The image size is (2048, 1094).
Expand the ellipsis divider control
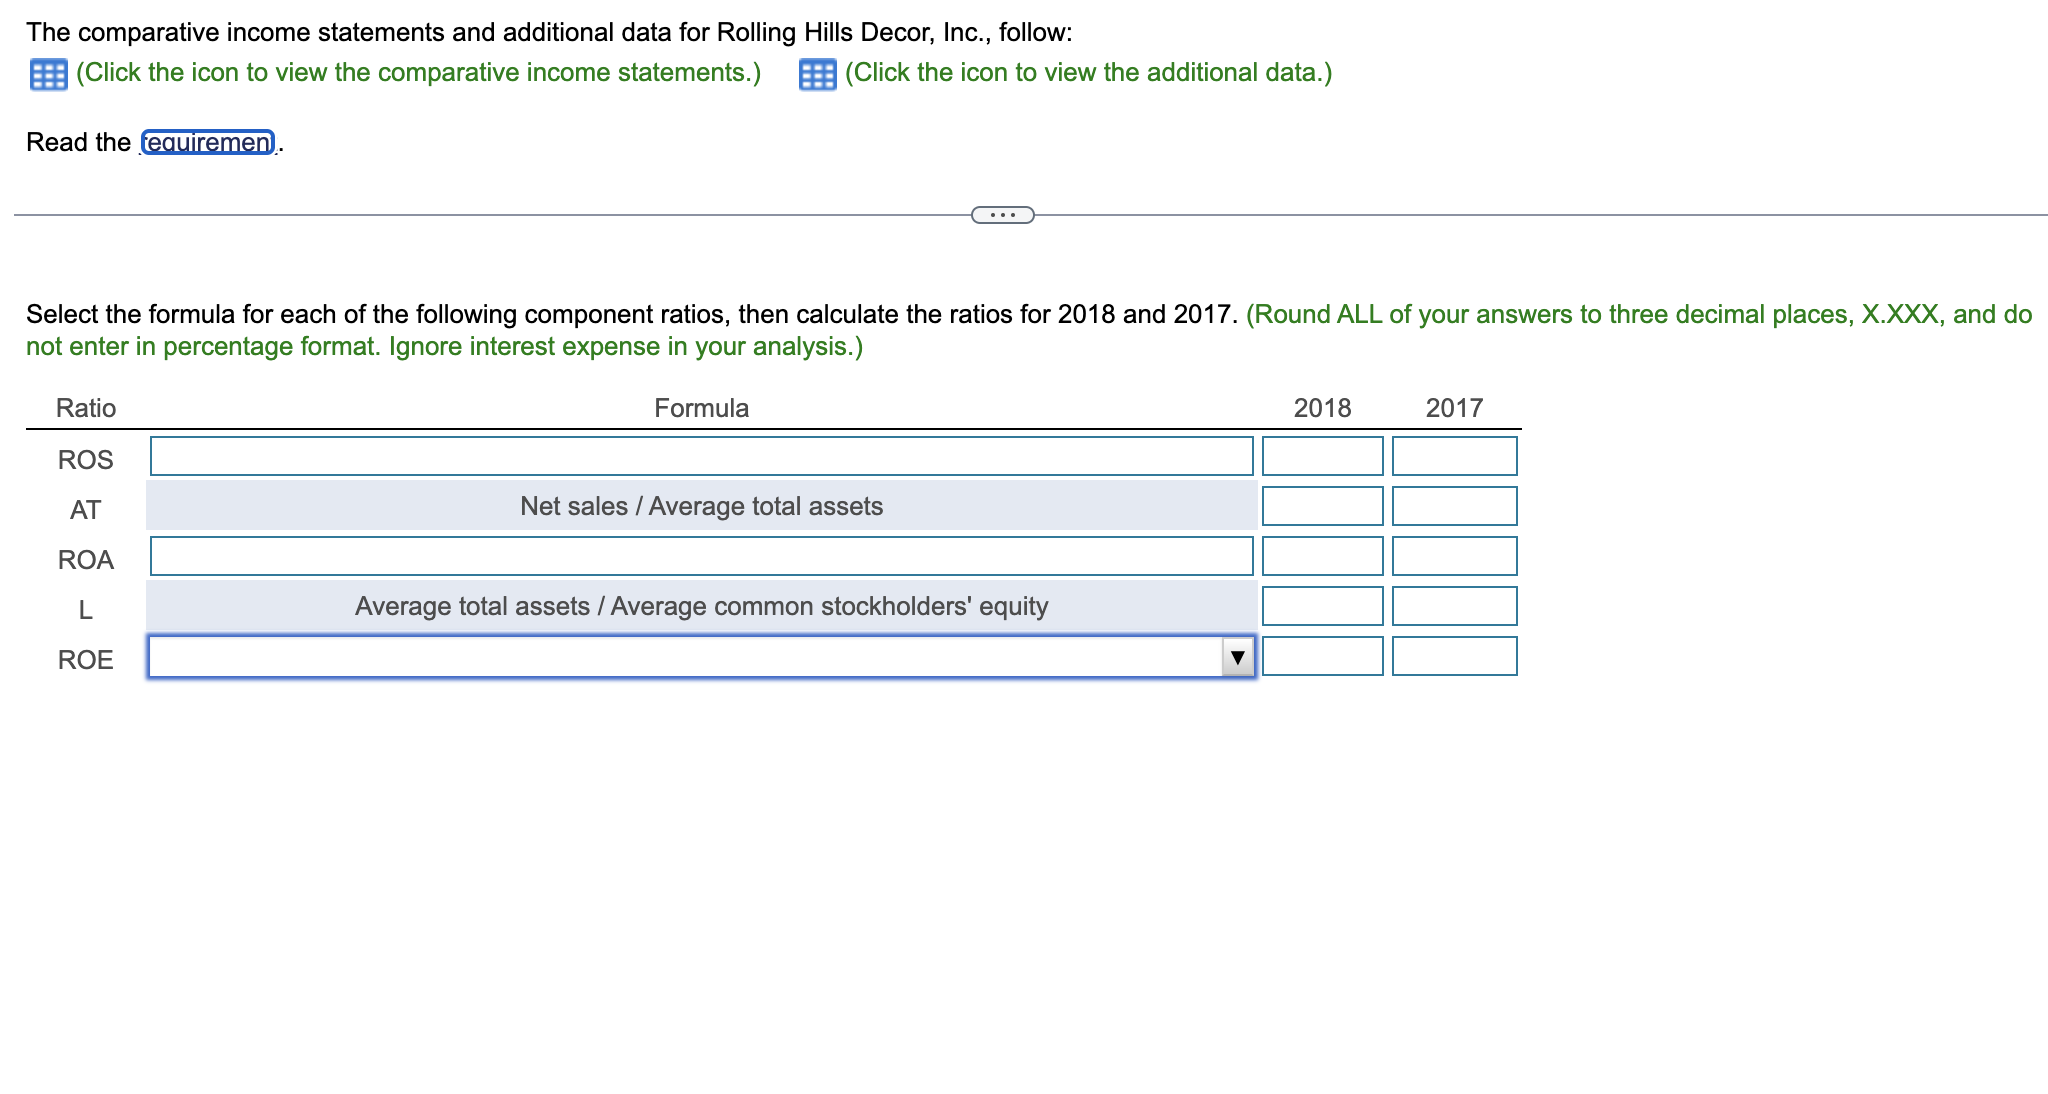[1001, 214]
